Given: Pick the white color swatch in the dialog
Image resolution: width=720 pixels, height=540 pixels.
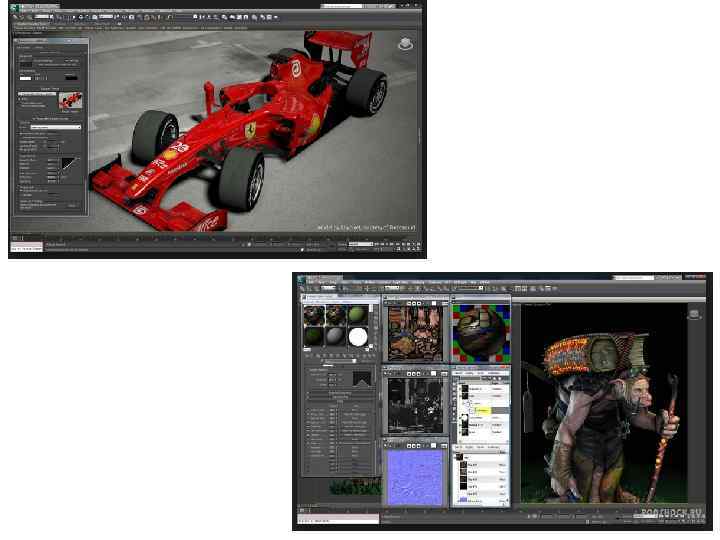Looking at the screenshot, I should pos(25,78).
